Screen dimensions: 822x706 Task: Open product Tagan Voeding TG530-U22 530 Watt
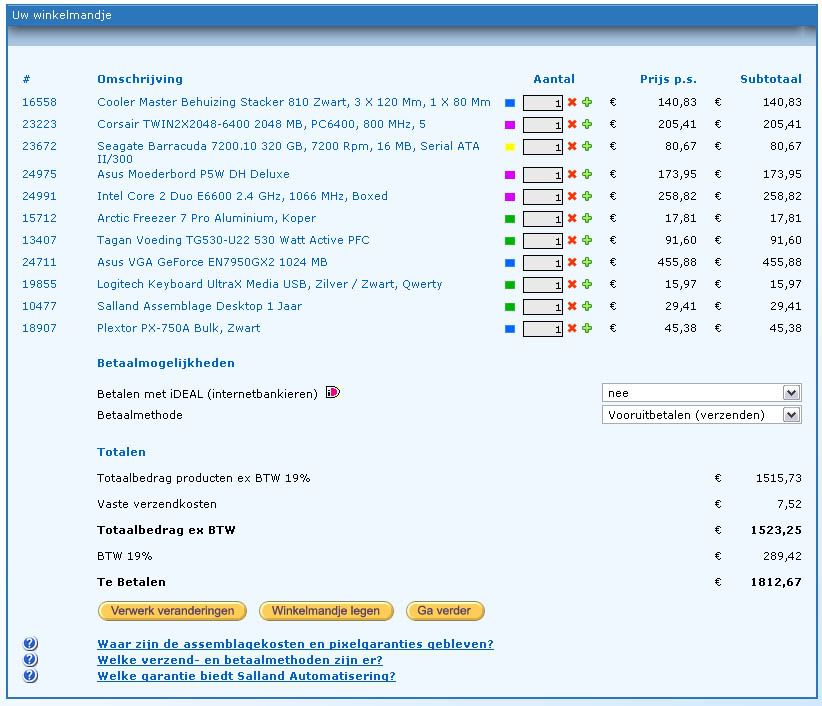tap(233, 240)
